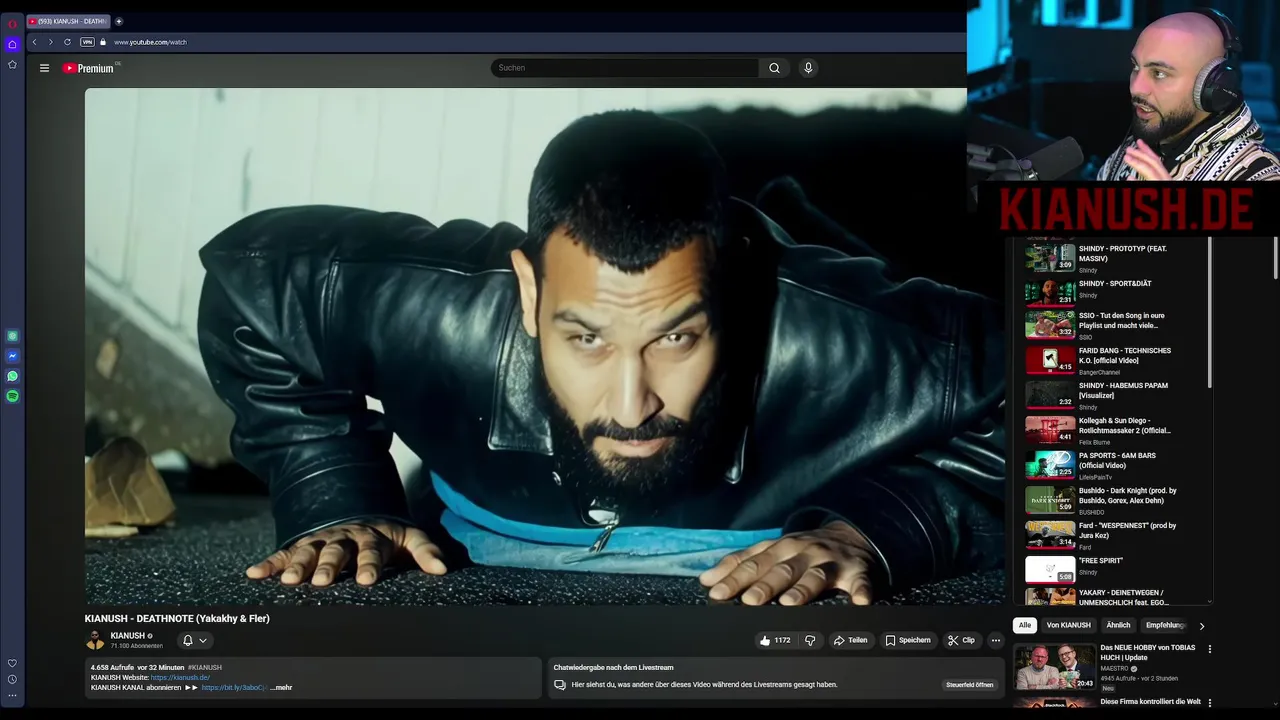Image resolution: width=1280 pixels, height=720 pixels.
Task: Play Kollegah & Sun Diego Rotlichtmassaker 2
Action: pos(1112,431)
